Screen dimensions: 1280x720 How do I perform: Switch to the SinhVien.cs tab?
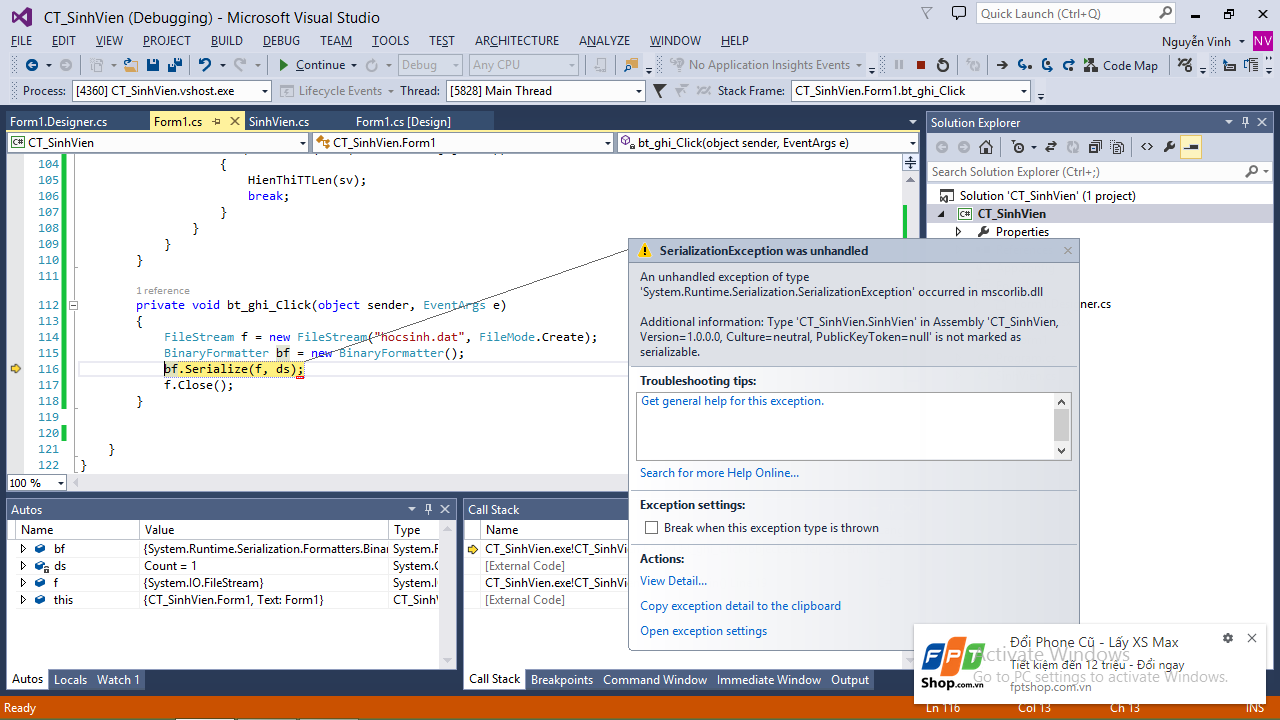click(x=279, y=122)
